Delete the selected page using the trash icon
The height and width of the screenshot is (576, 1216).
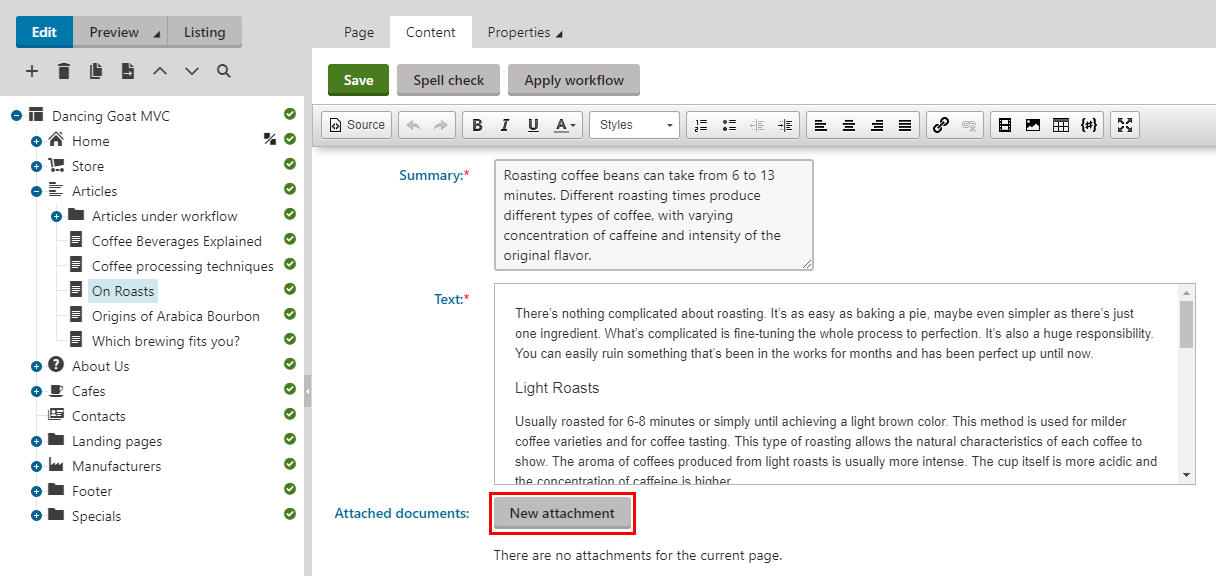click(x=63, y=71)
